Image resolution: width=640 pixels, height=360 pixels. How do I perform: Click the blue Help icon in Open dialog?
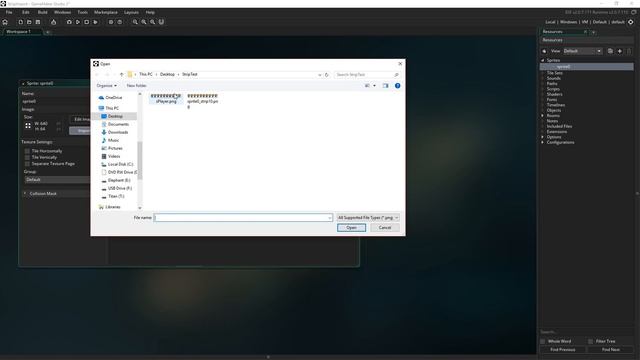[x=398, y=86]
